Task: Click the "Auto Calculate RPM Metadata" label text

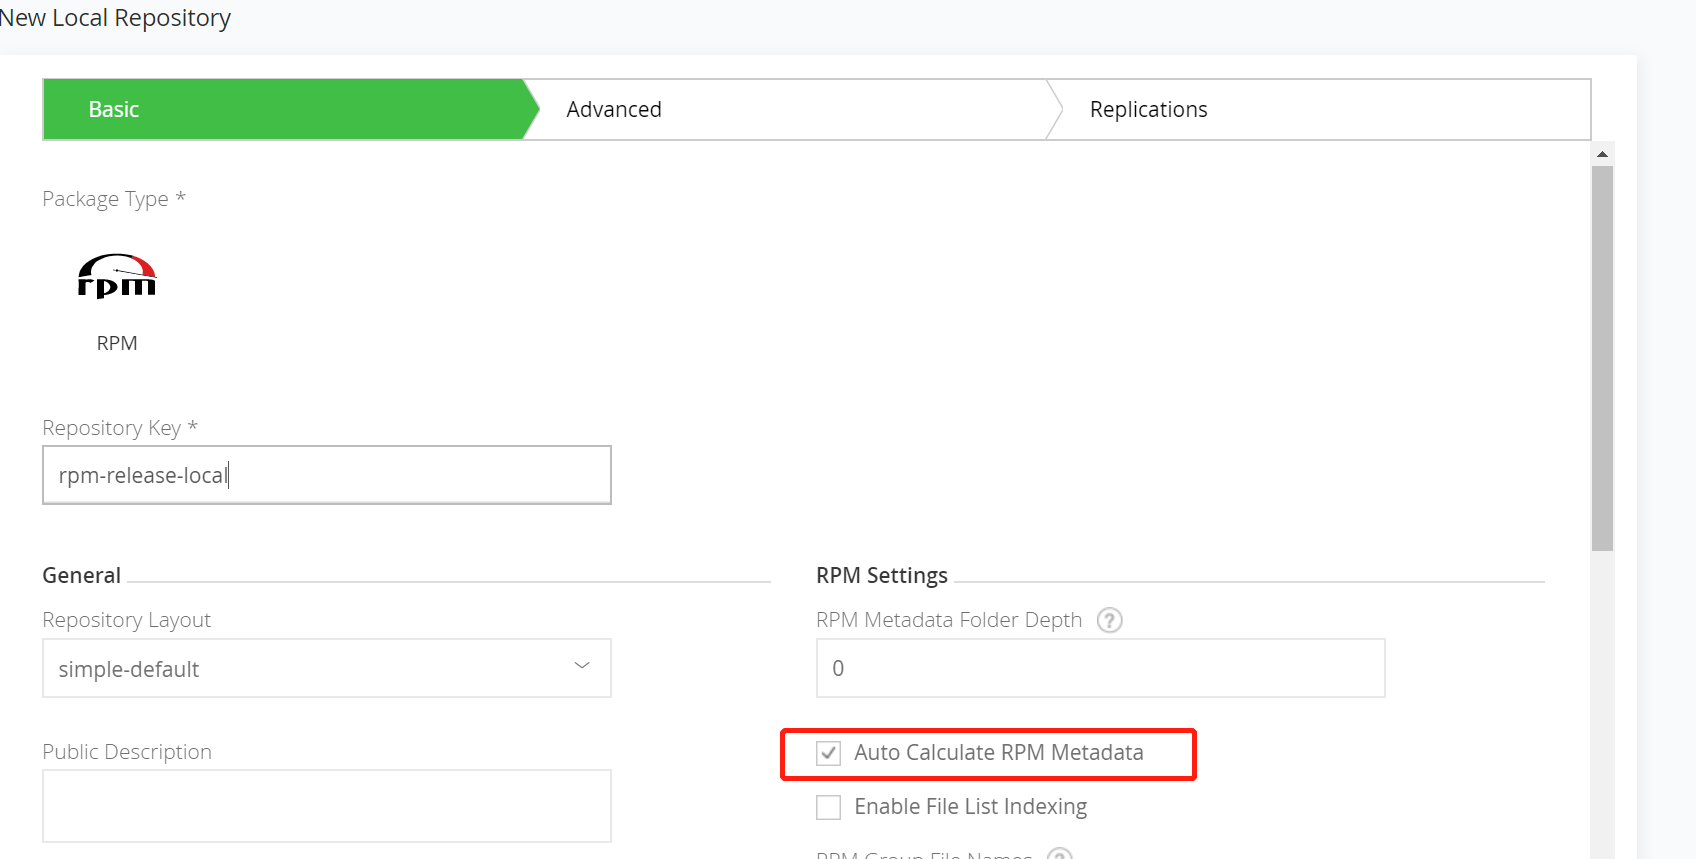Action: point(998,753)
